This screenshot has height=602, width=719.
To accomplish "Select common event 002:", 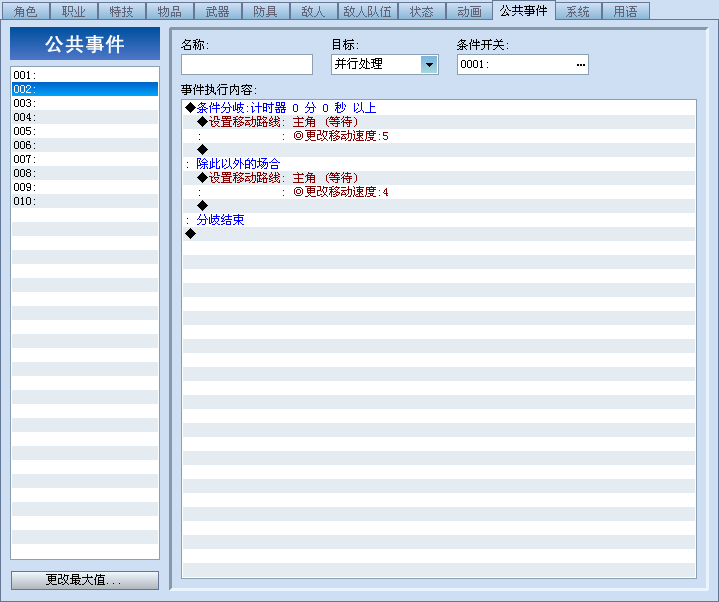I will pyautogui.click(x=85, y=89).
